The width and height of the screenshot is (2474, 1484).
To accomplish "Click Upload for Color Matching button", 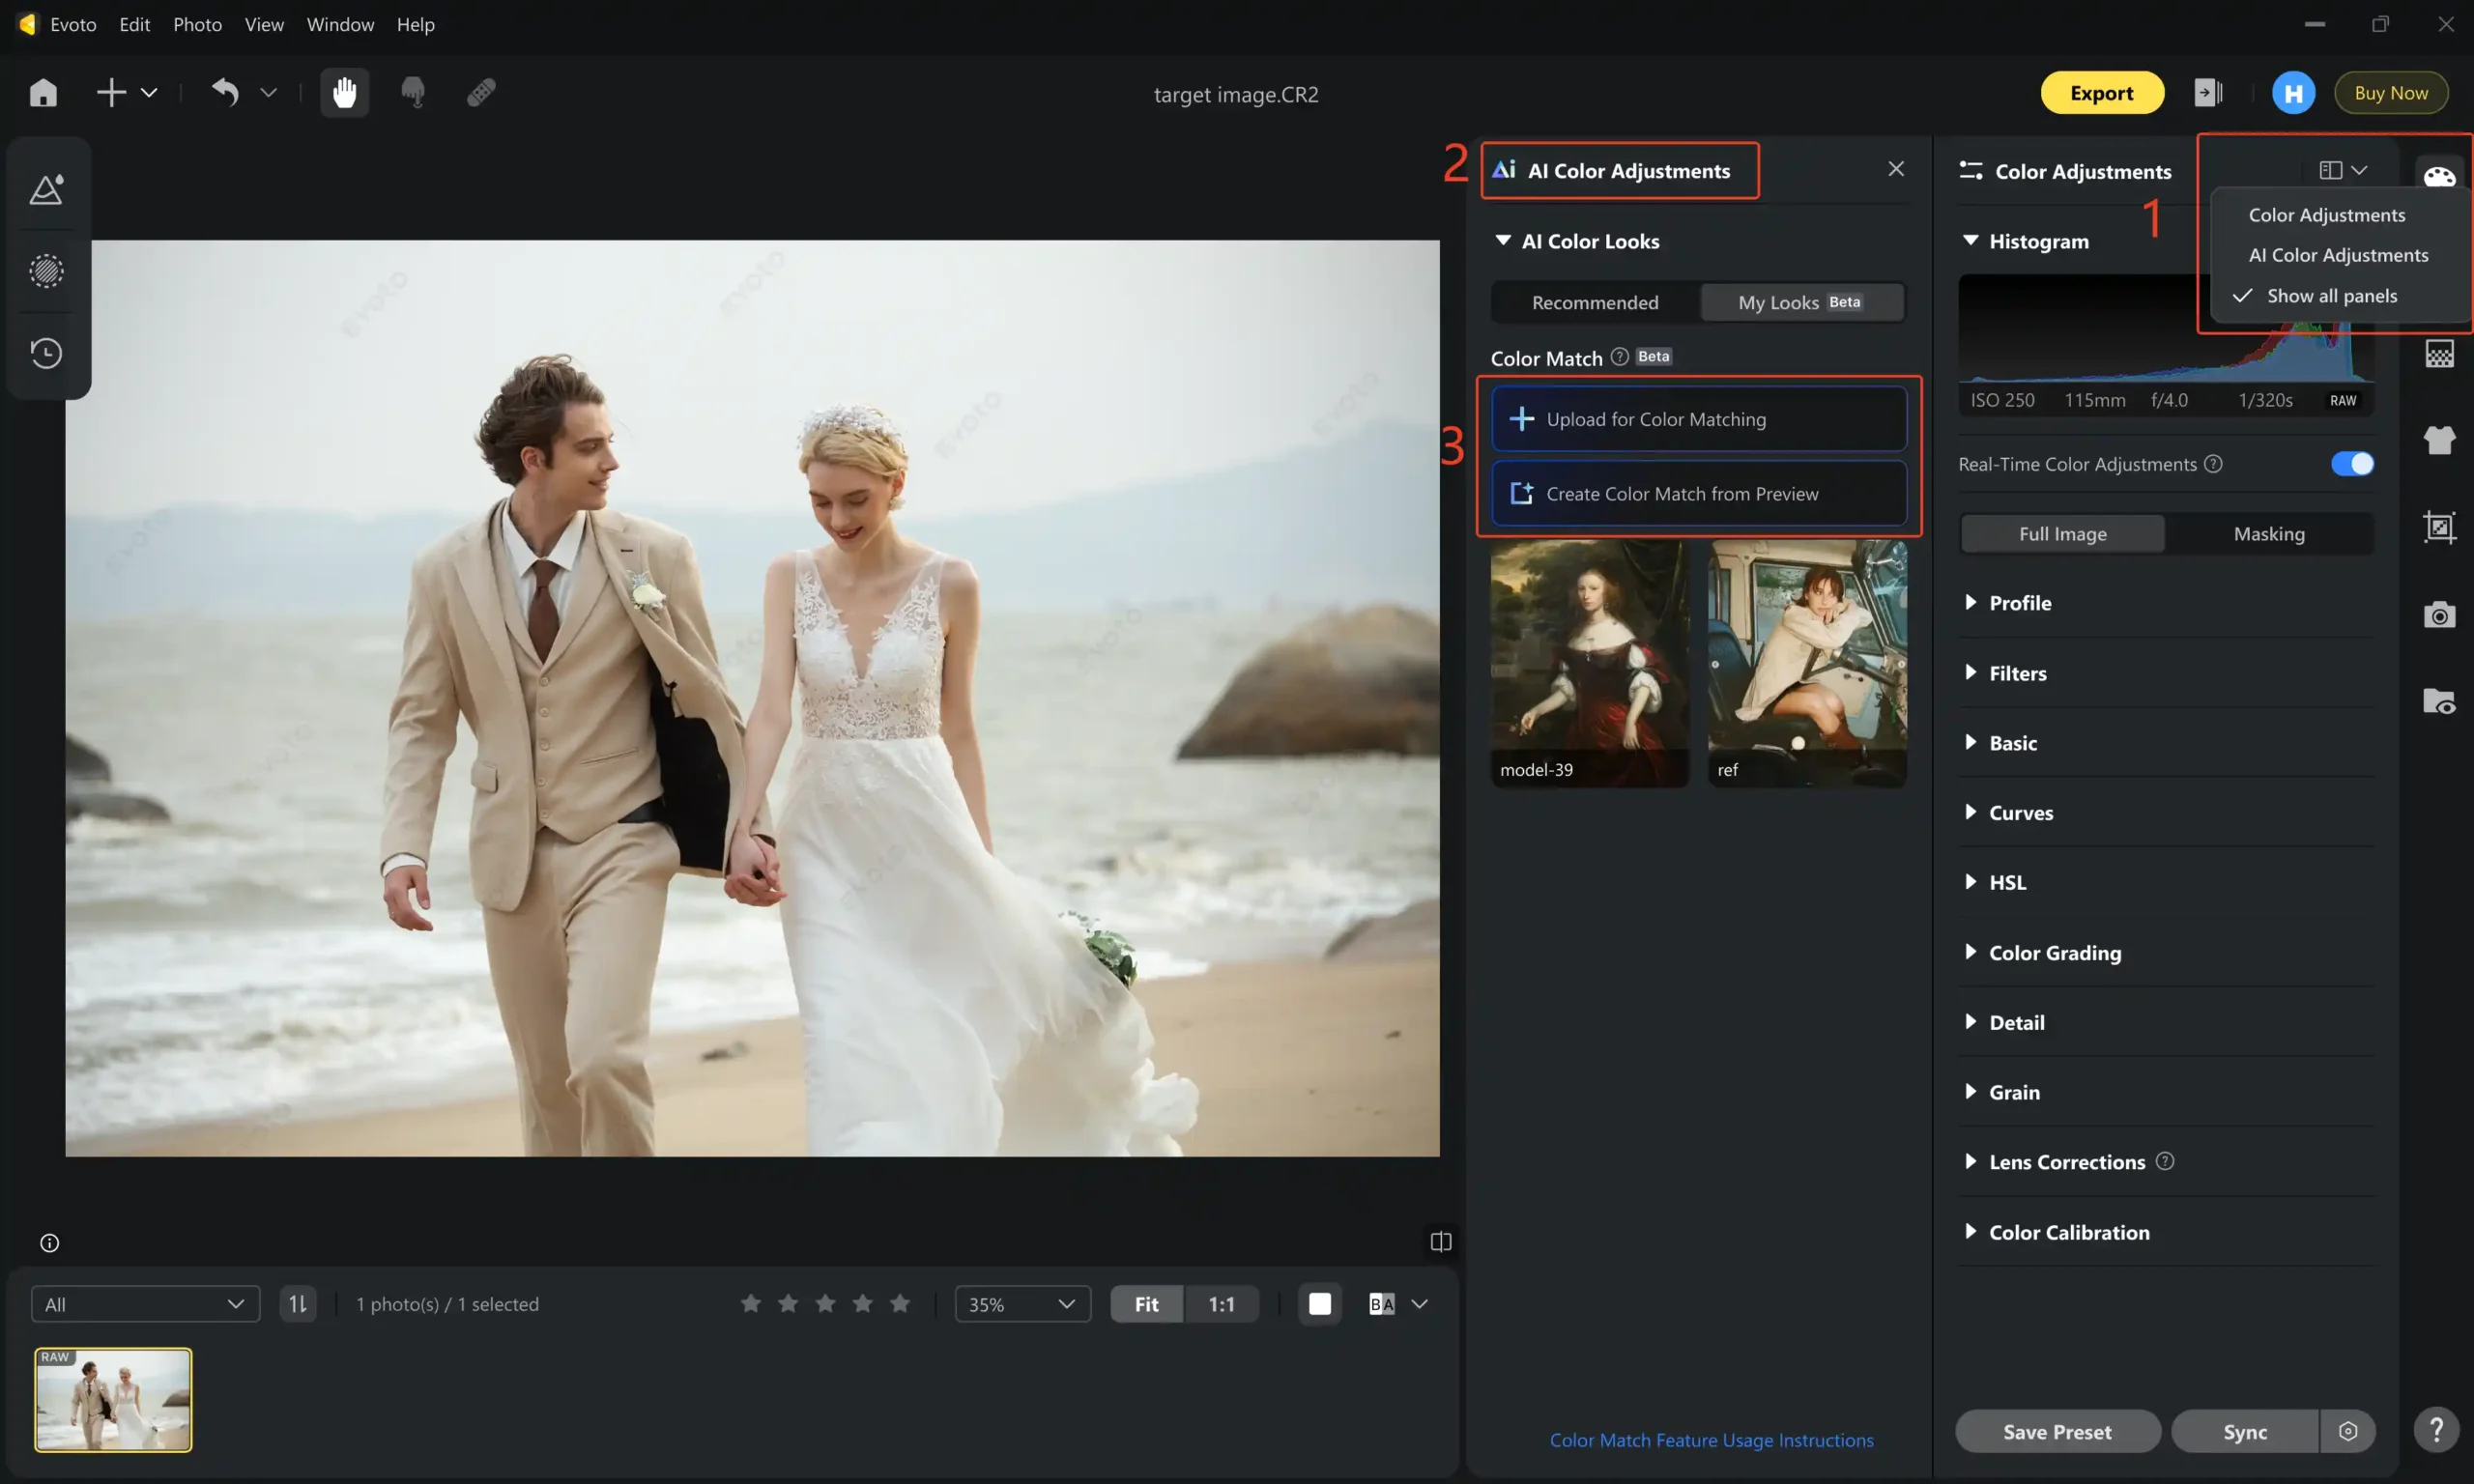I will (x=1698, y=420).
